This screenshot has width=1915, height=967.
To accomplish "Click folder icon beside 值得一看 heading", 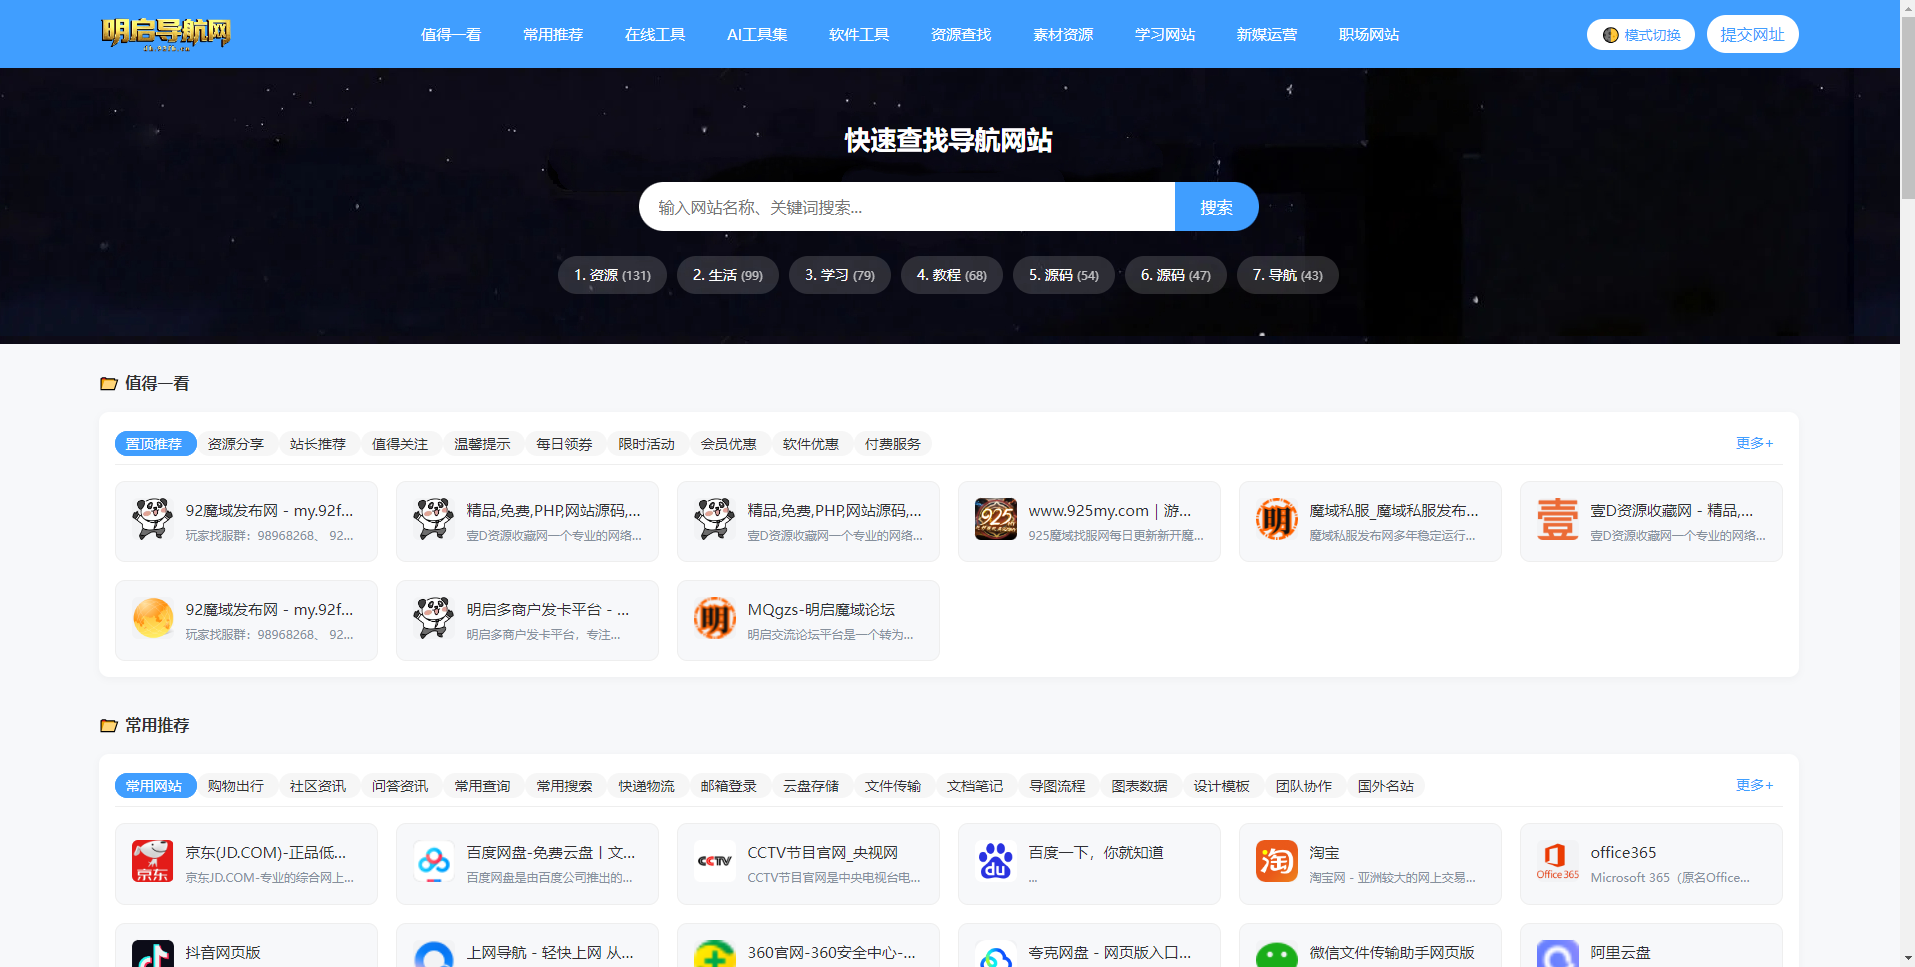I will [109, 383].
